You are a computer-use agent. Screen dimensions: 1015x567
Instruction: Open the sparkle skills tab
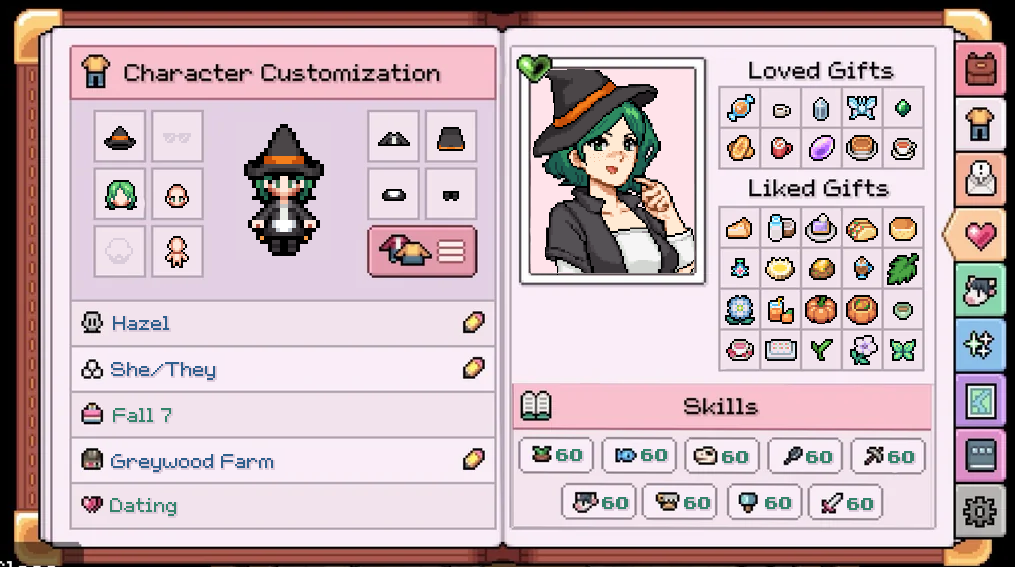click(979, 346)
